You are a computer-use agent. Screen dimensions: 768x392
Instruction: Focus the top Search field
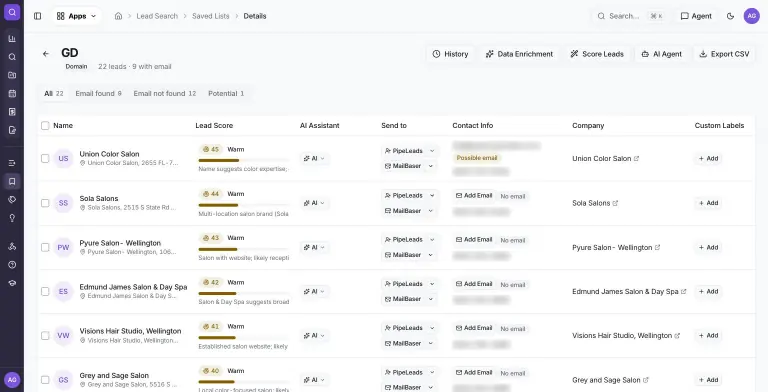tap(630, 16)
